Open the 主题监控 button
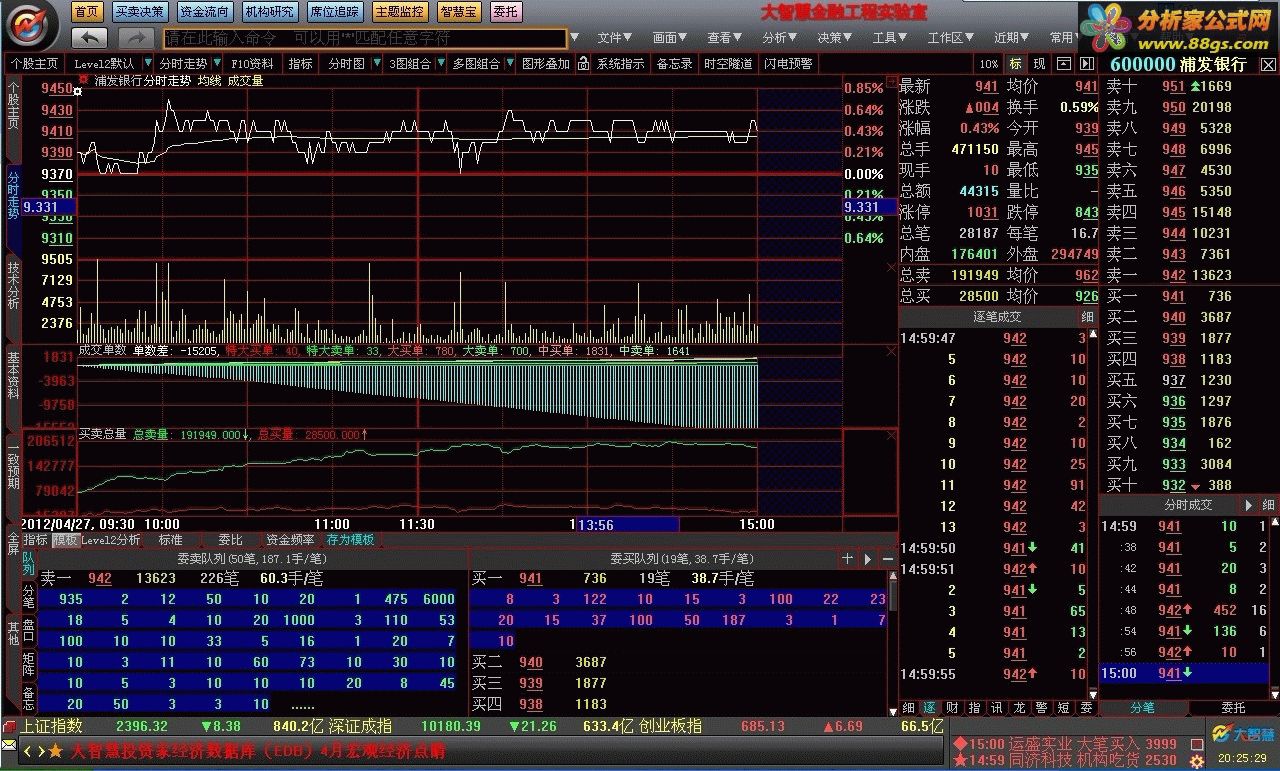Viewport: 1280px width, 771px height. (x=400, y=12)
